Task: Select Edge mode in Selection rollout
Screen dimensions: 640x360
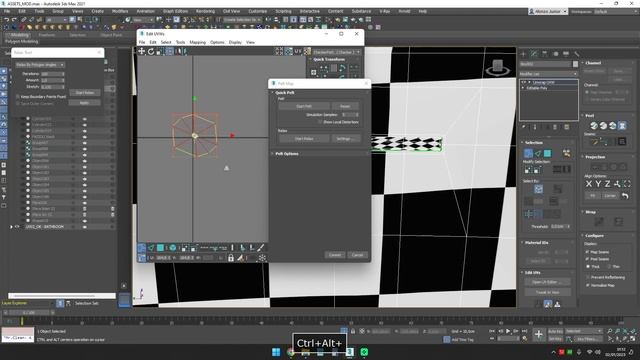Action: click(538, 153)
